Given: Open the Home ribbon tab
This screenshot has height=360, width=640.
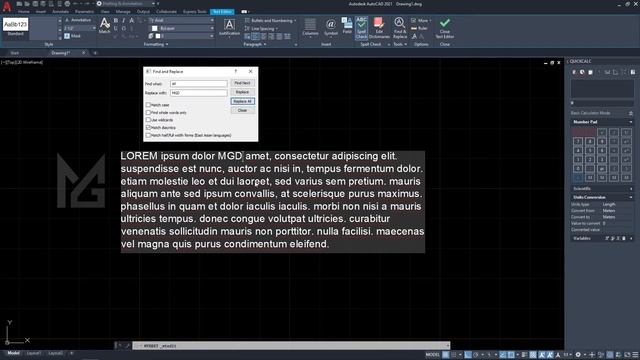Looking at the screenshot, I should [x=24, y=12].
